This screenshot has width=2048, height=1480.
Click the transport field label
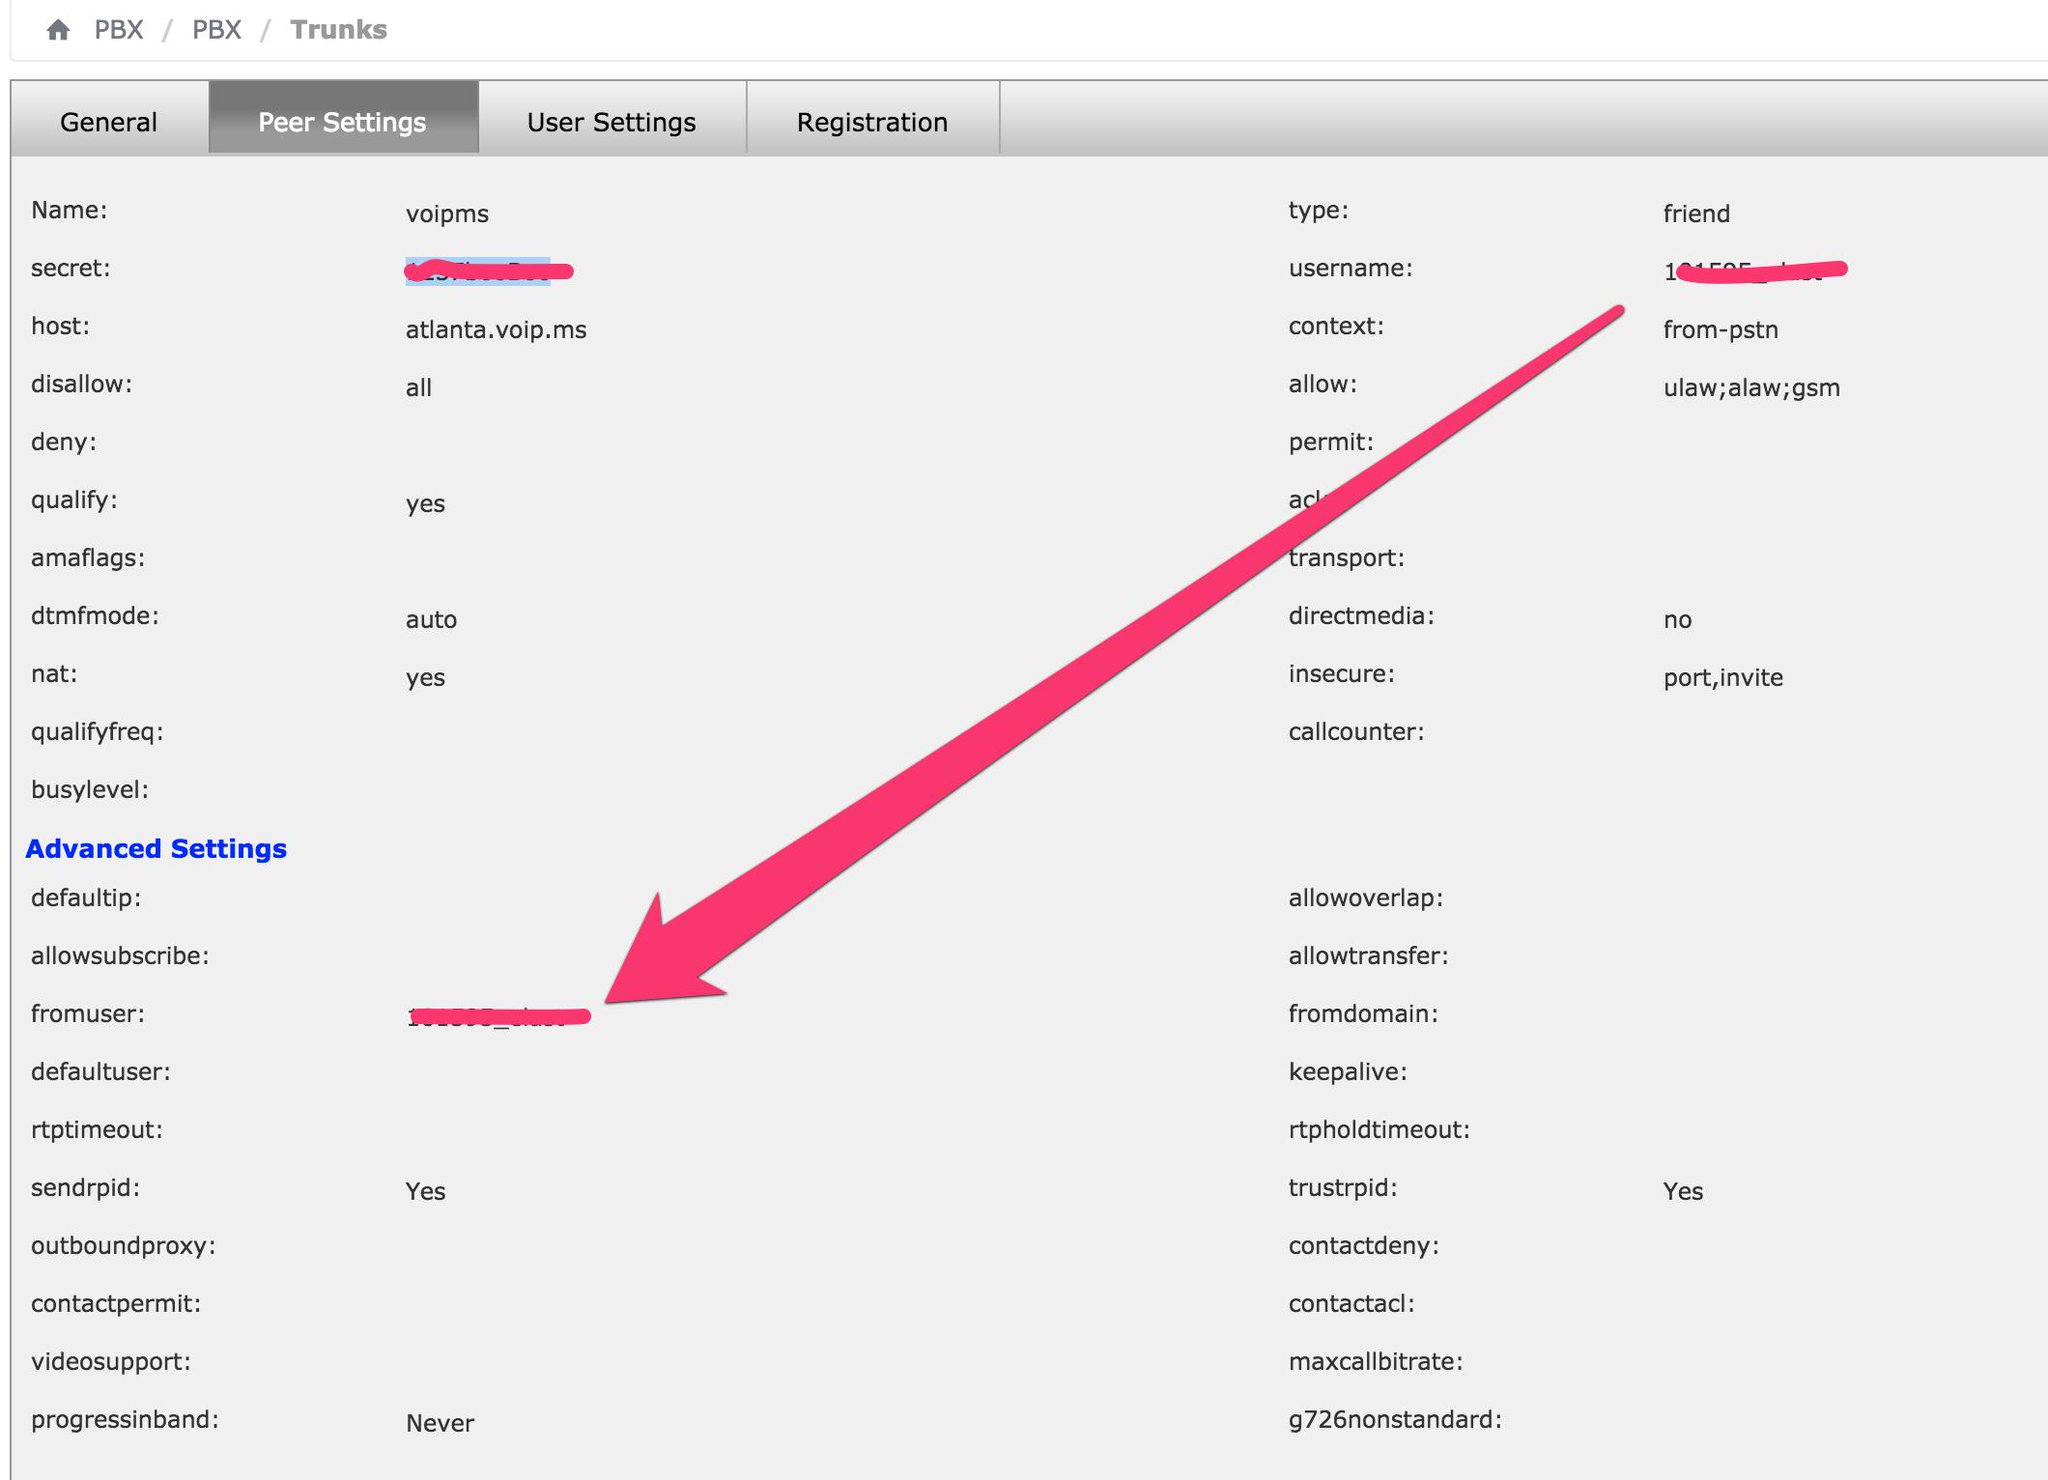[x=1347, y=558]
